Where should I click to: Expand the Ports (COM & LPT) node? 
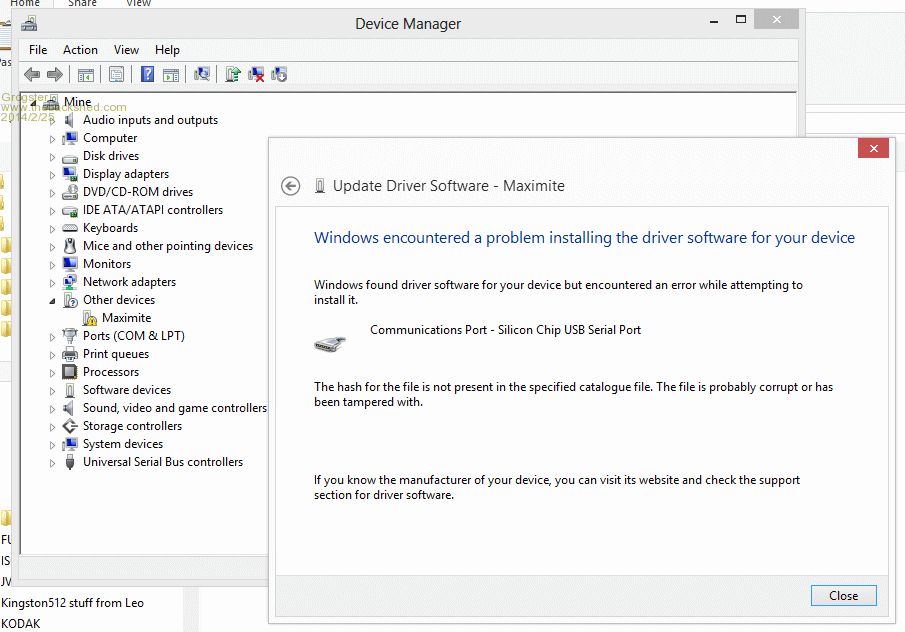[53, 336]
